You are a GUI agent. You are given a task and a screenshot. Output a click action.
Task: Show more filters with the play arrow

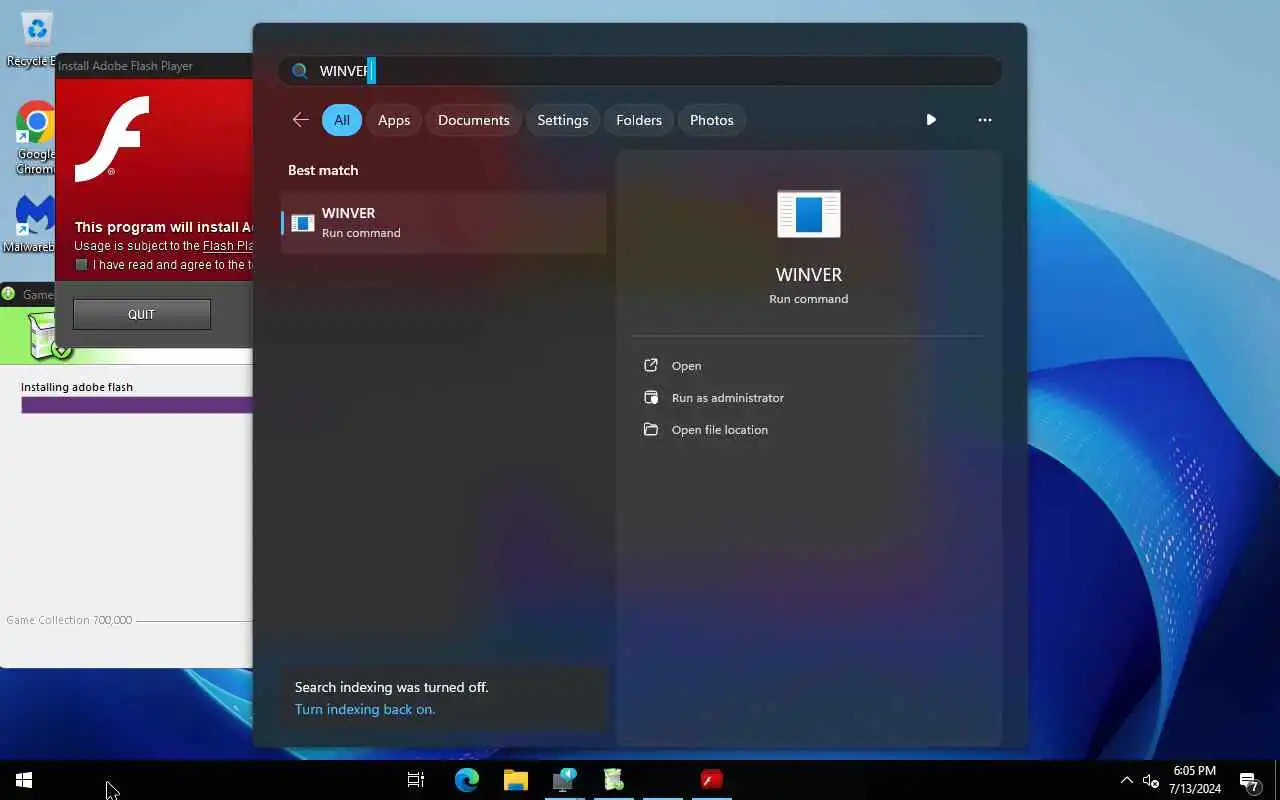931,120
